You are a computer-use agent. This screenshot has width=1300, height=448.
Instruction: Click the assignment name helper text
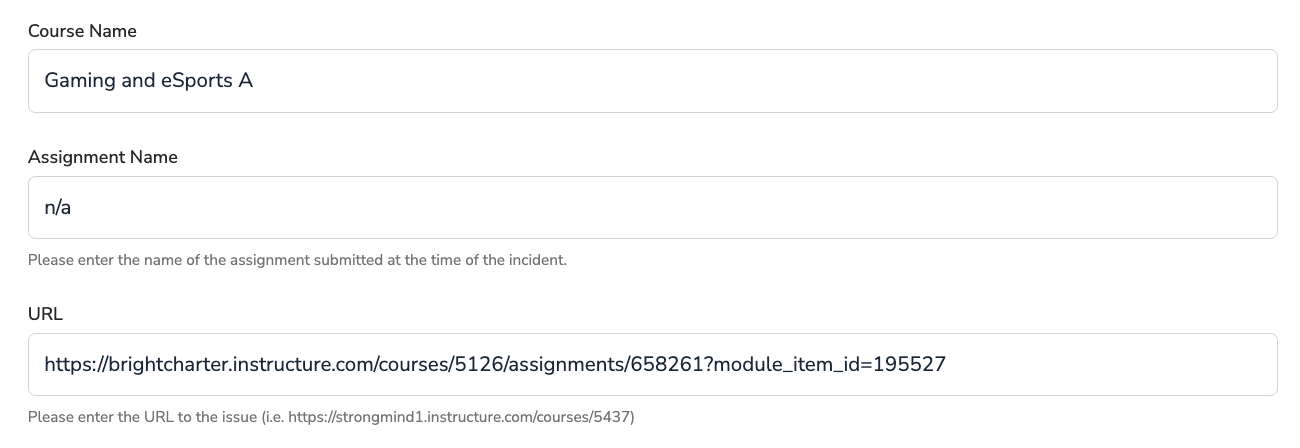(x=297, y=261)
